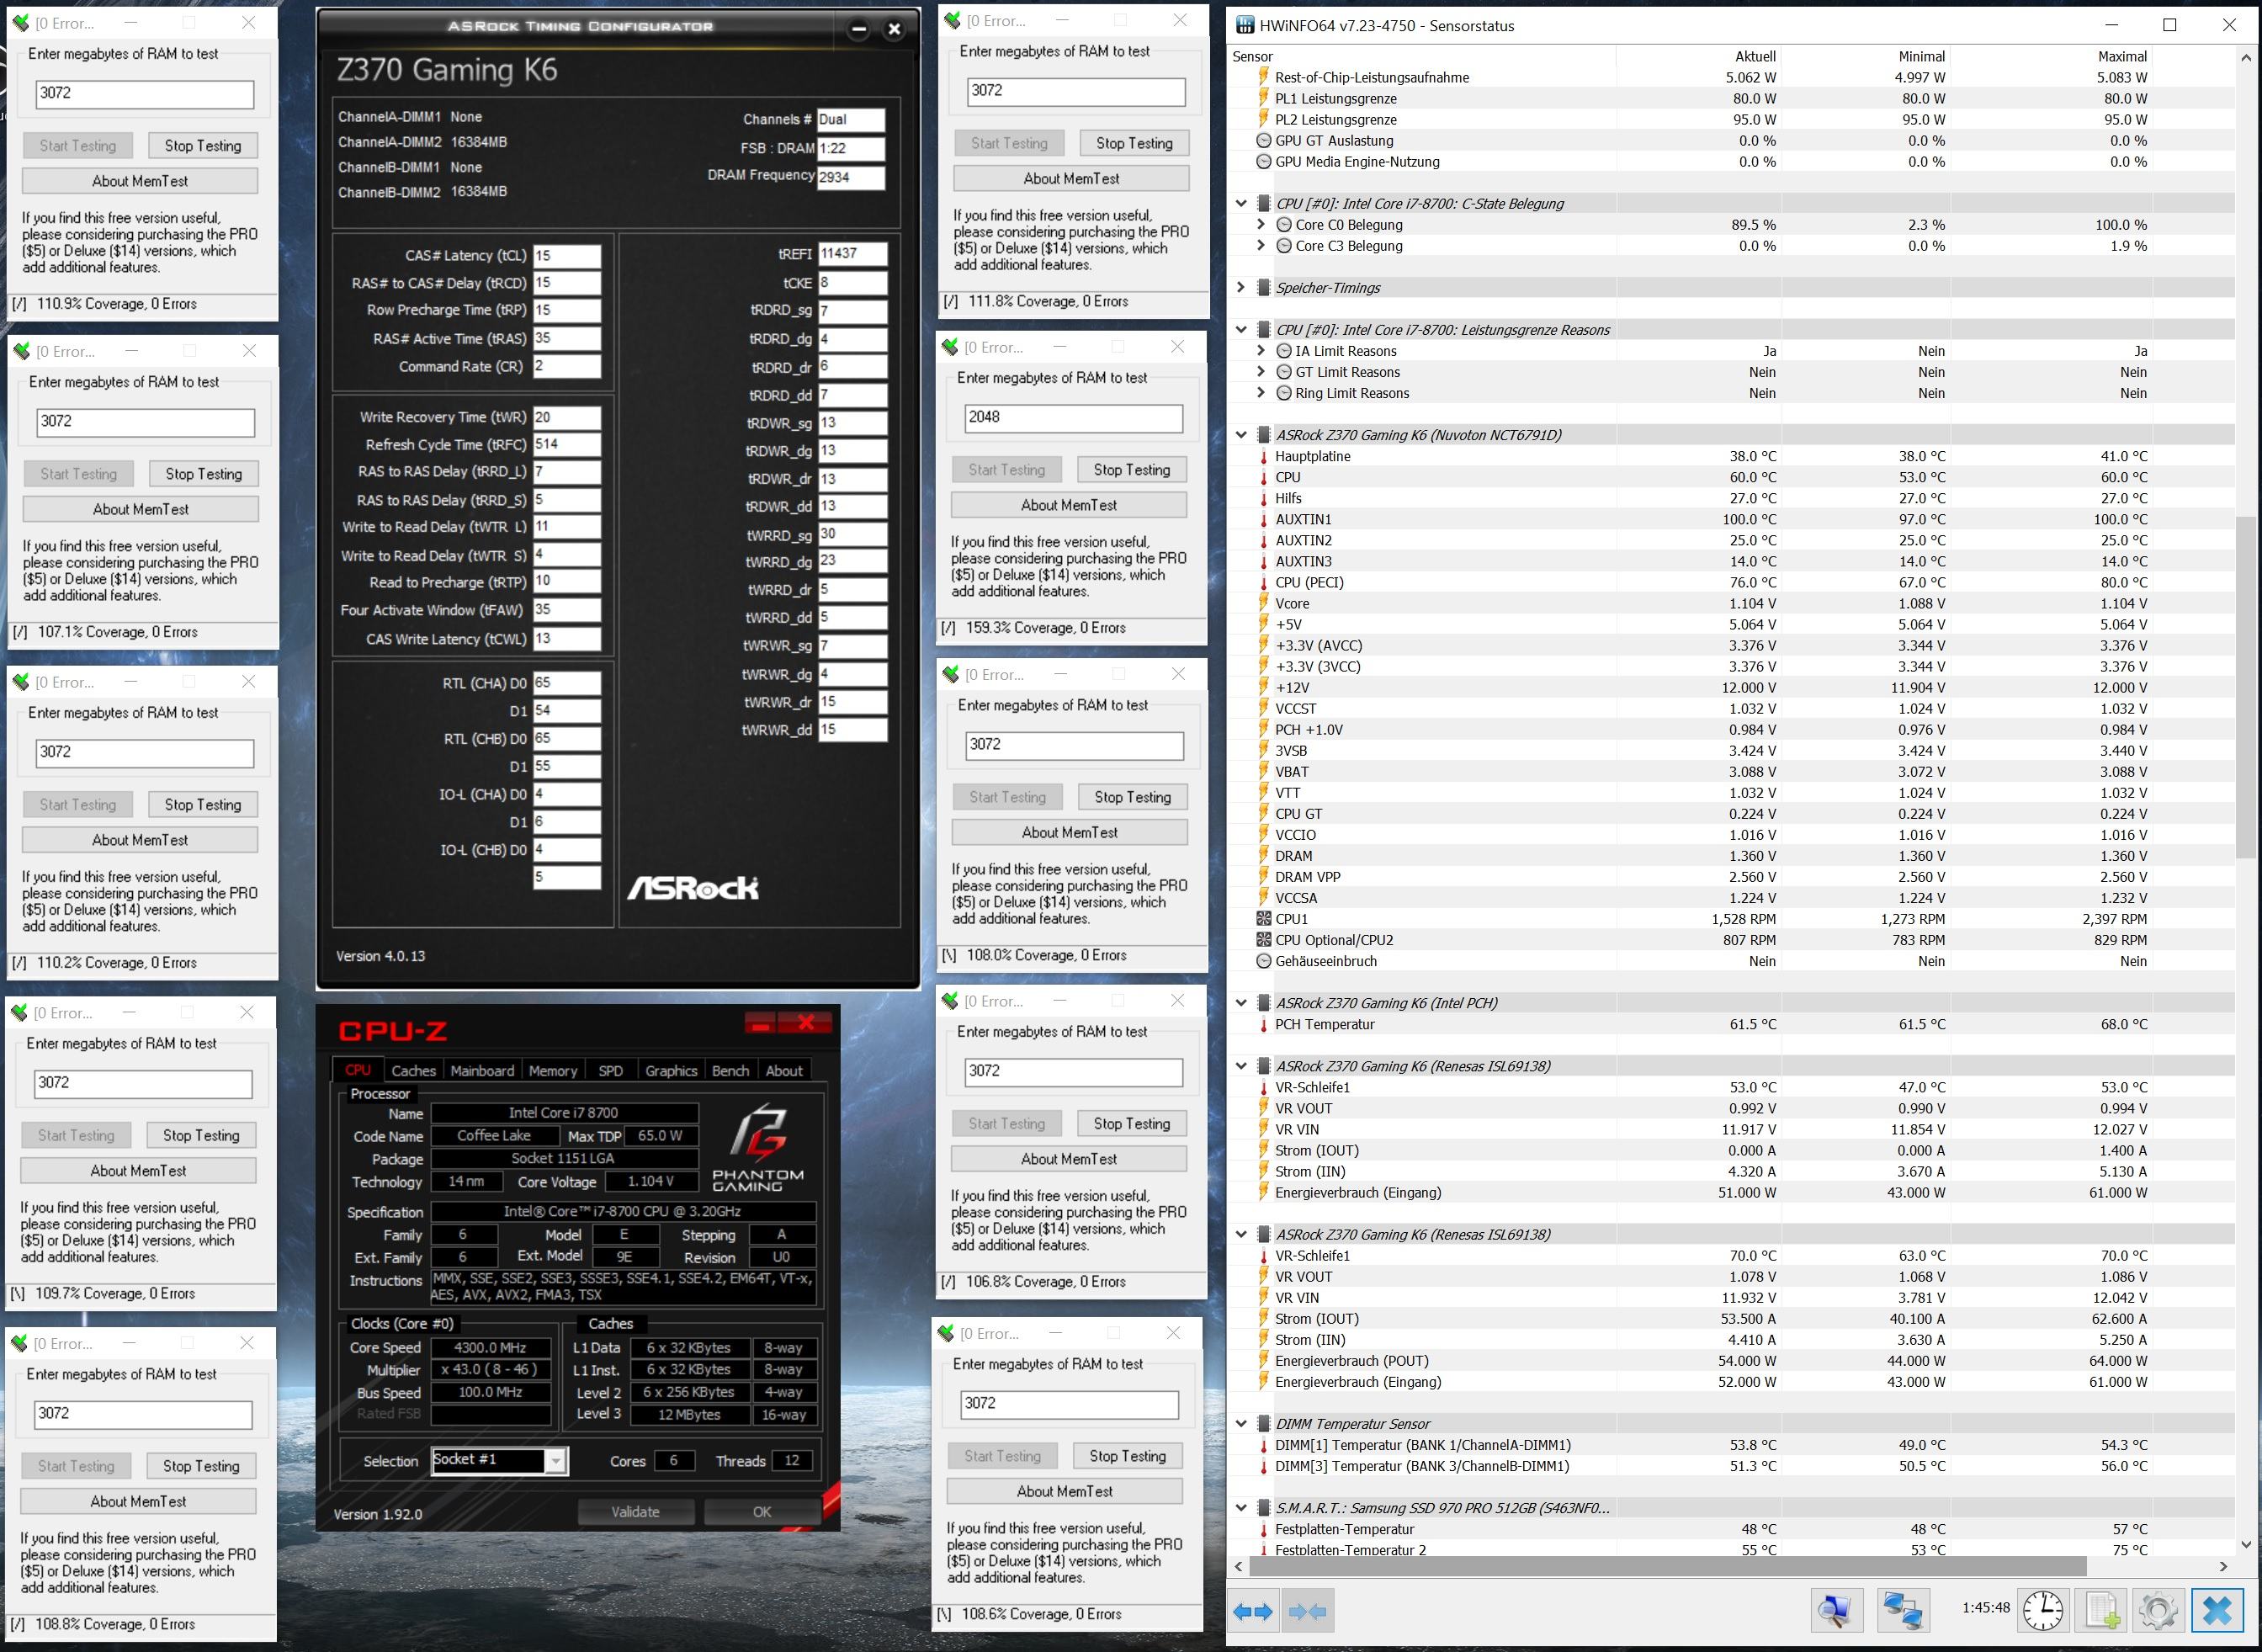The width and height of the screenshot is (2262, 1652).
Task: Collapse the Nuvoton NCT6791D sensor group
Action: click(x=1241, y=434)
